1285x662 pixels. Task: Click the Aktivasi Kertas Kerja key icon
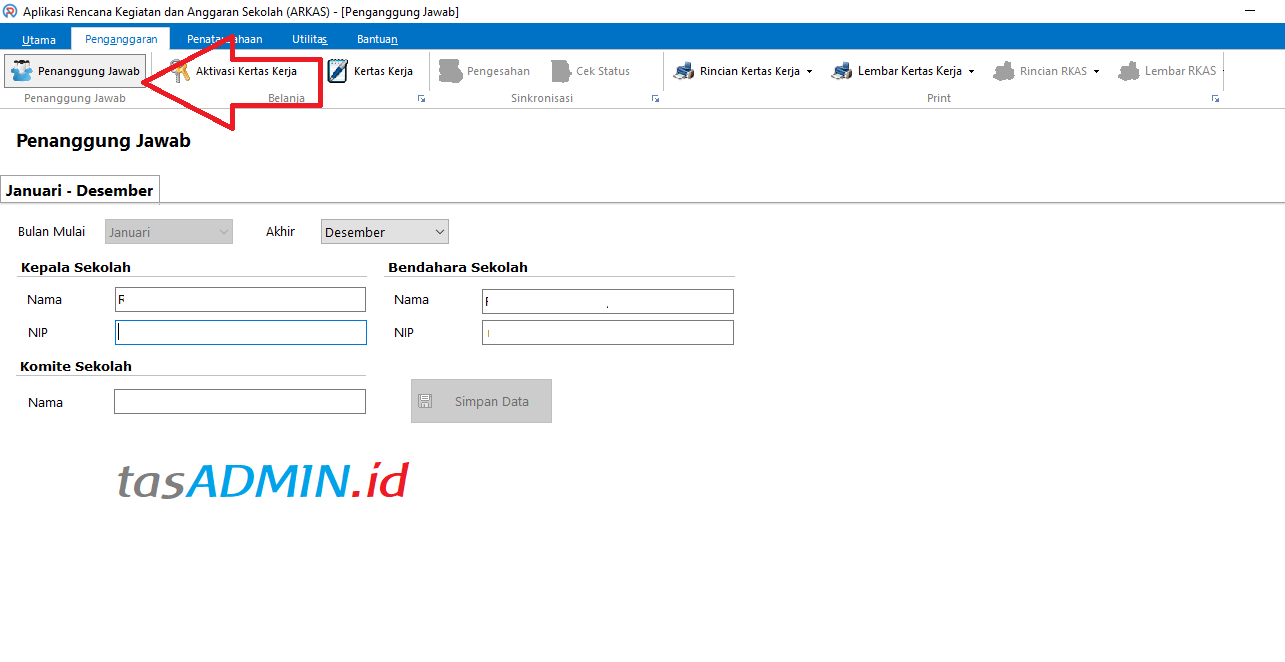[179, 71]
